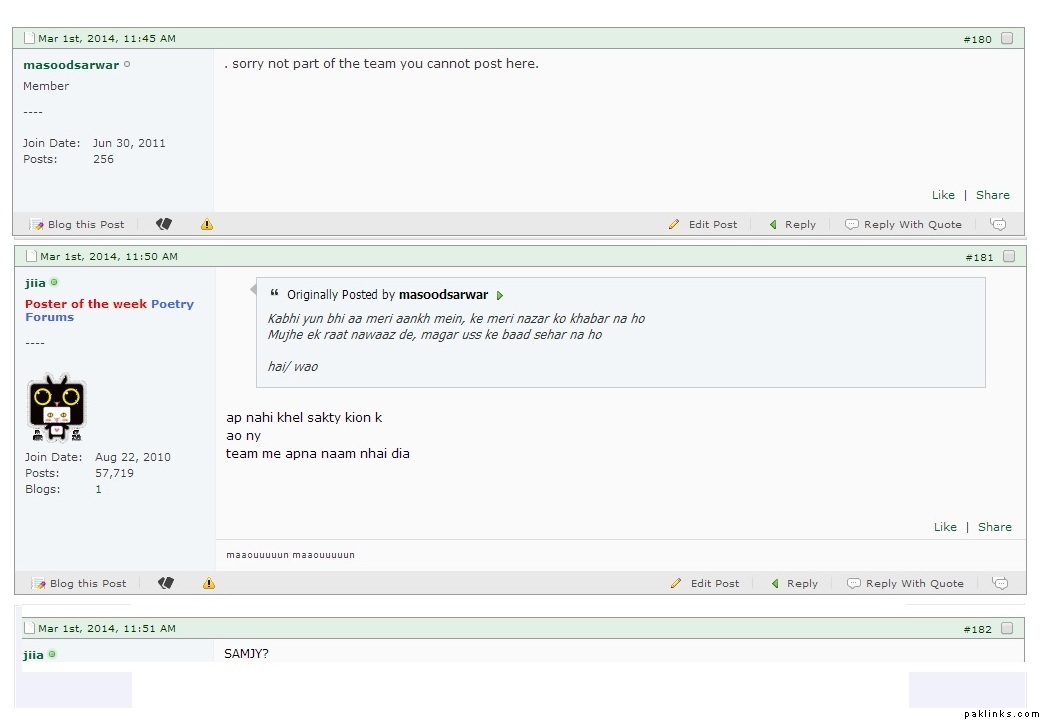Screen dimensions: 1040x720
Task: Check the box next to post #182
Action: tap(1007, 629)
